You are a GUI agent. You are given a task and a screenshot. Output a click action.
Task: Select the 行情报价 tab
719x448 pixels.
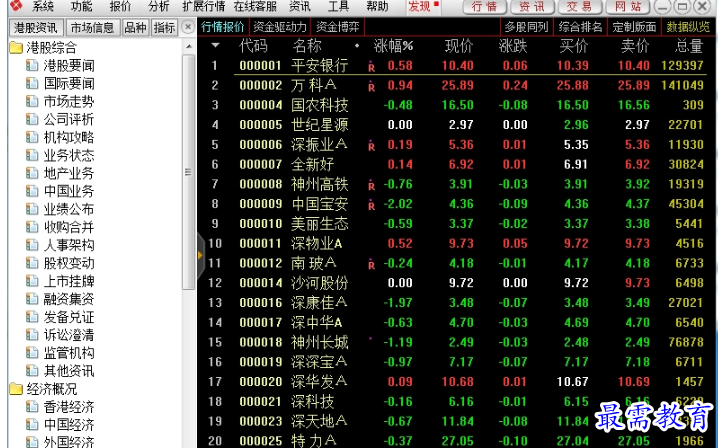pos(222,27)
